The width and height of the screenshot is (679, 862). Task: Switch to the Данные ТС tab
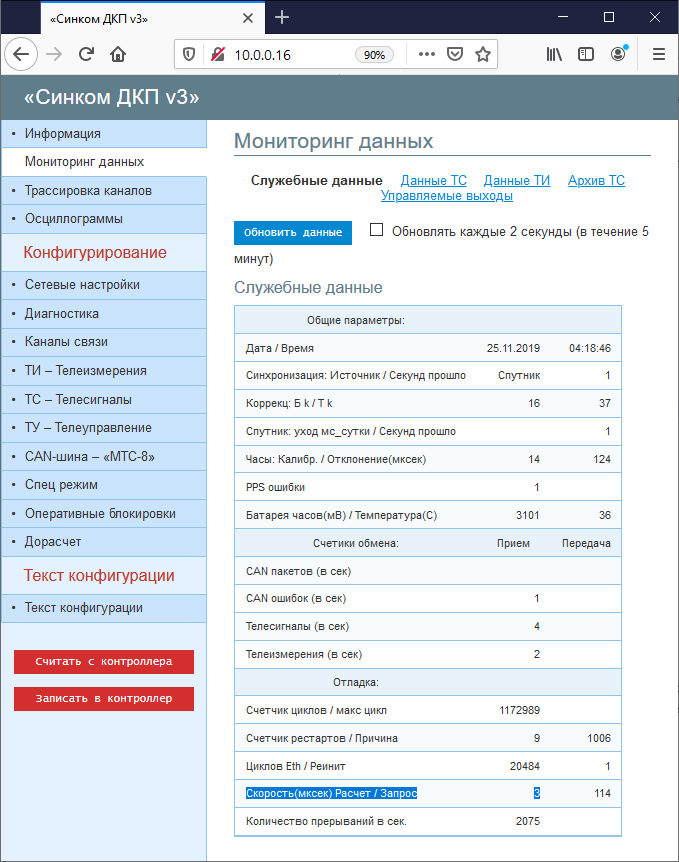(433, 181)
